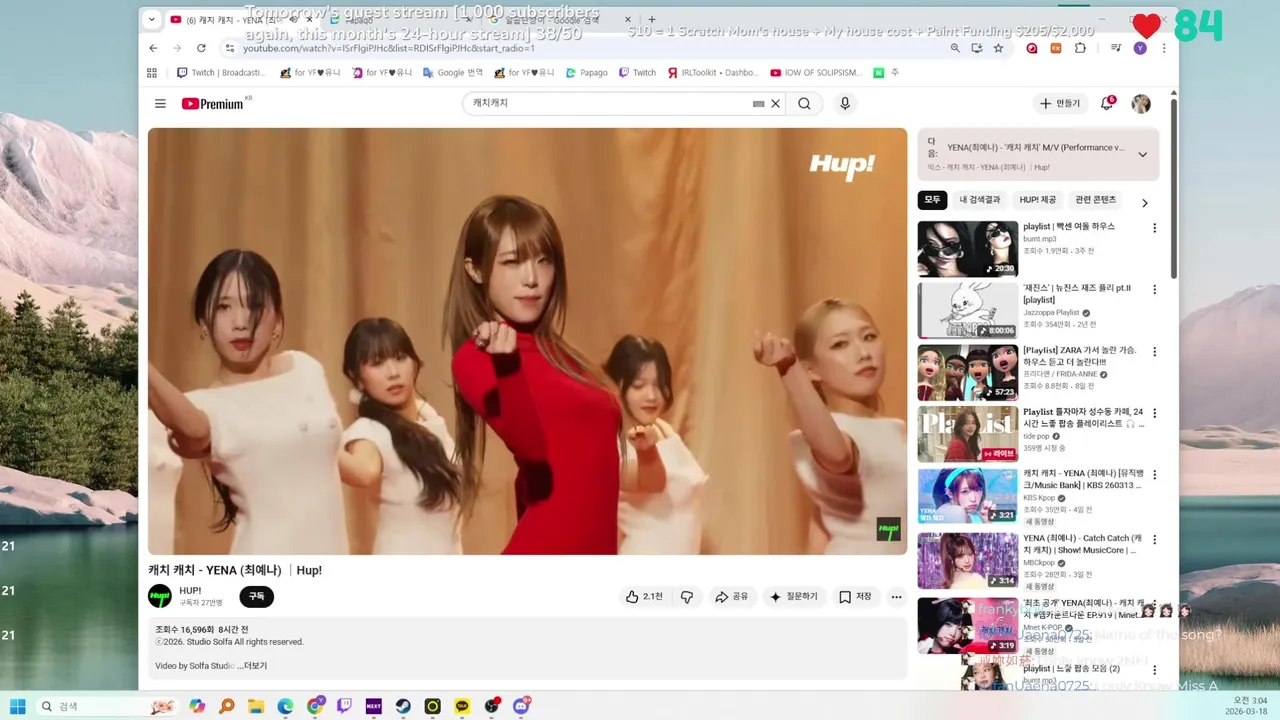Open more actions ellipsis under the video
The height and width of the screenshot is (720, 1280).
(896, 597)
